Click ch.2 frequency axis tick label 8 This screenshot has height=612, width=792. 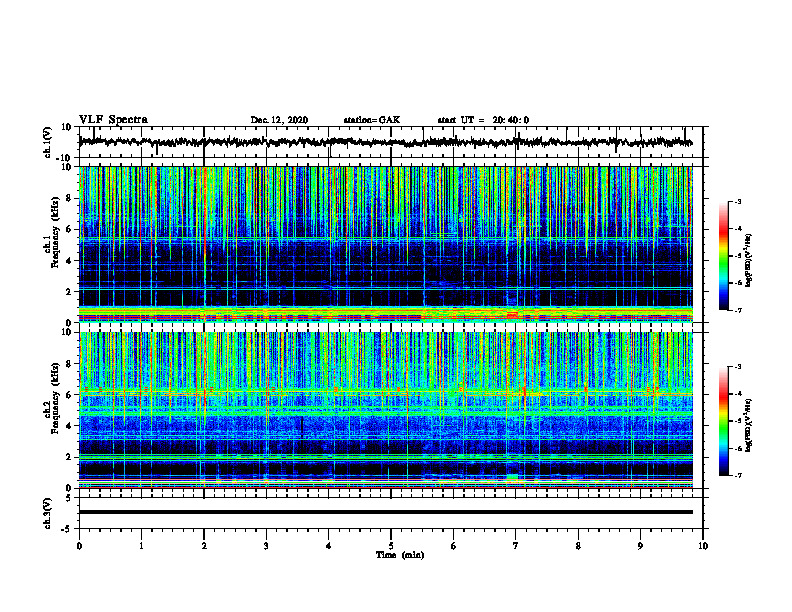pos(69,364)
